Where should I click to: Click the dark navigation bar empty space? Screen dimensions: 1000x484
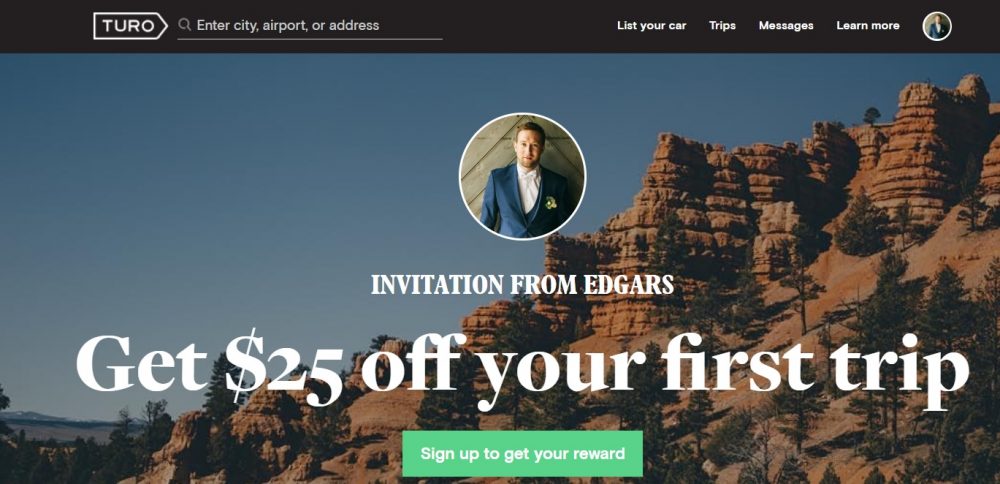[x=529, y=26]
